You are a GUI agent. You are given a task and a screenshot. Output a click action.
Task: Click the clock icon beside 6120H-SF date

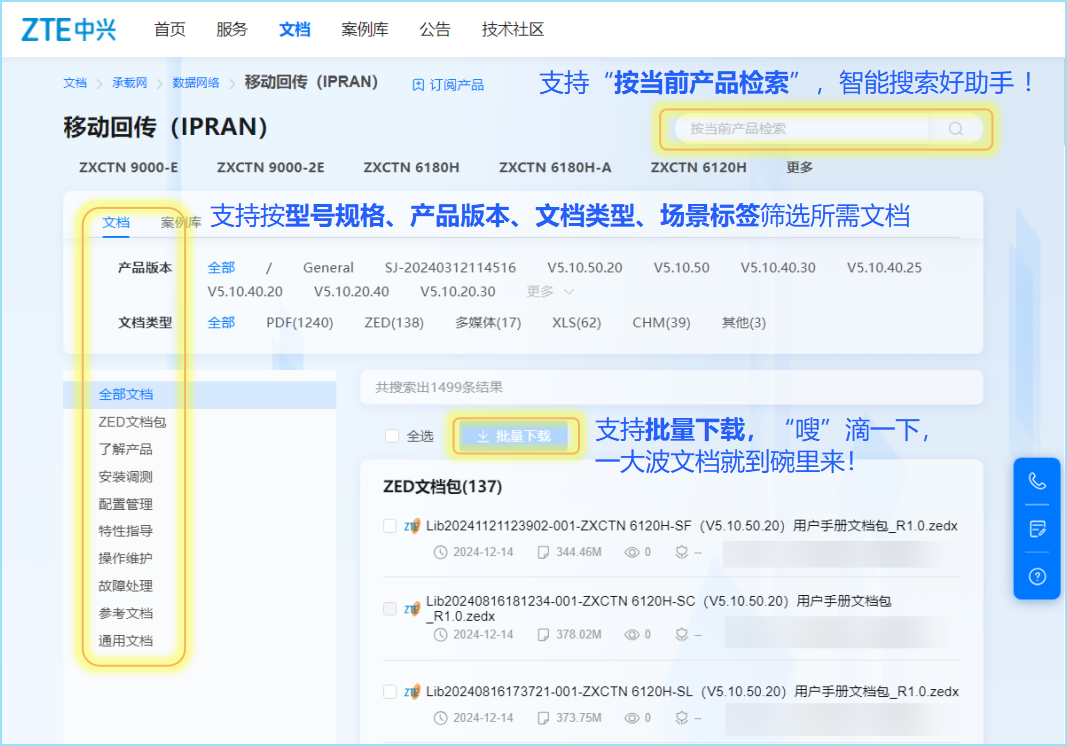(440, 552)
